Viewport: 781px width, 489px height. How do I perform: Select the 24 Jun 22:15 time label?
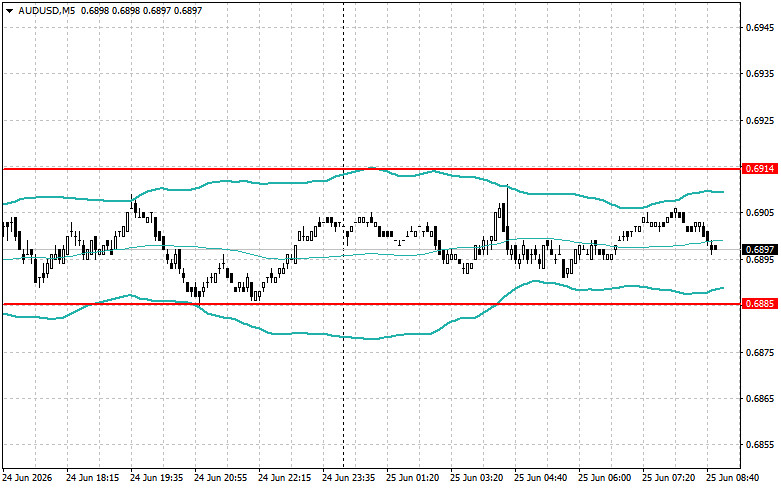(284, 478)
